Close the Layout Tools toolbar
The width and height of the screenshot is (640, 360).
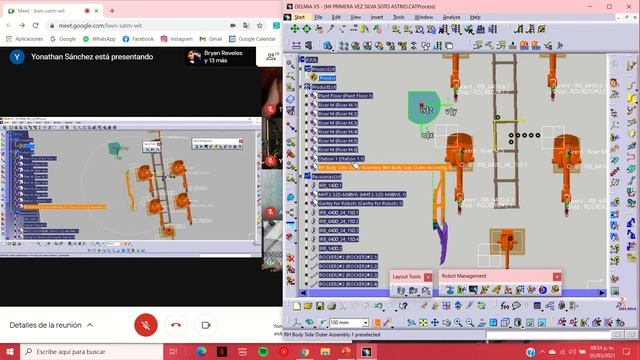tap(428, 277)
